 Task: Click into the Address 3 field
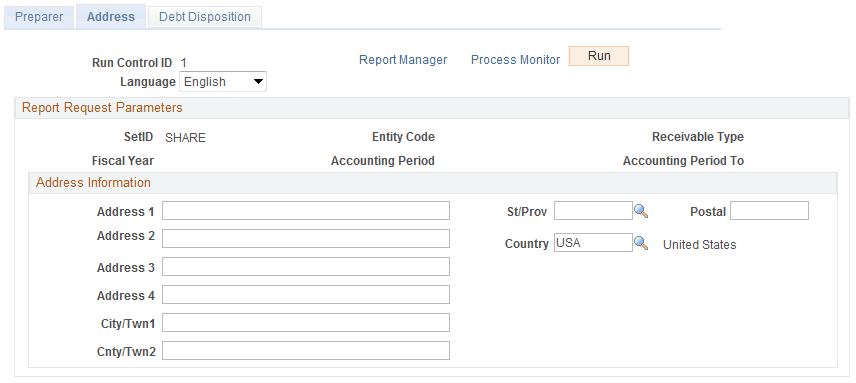306,266
